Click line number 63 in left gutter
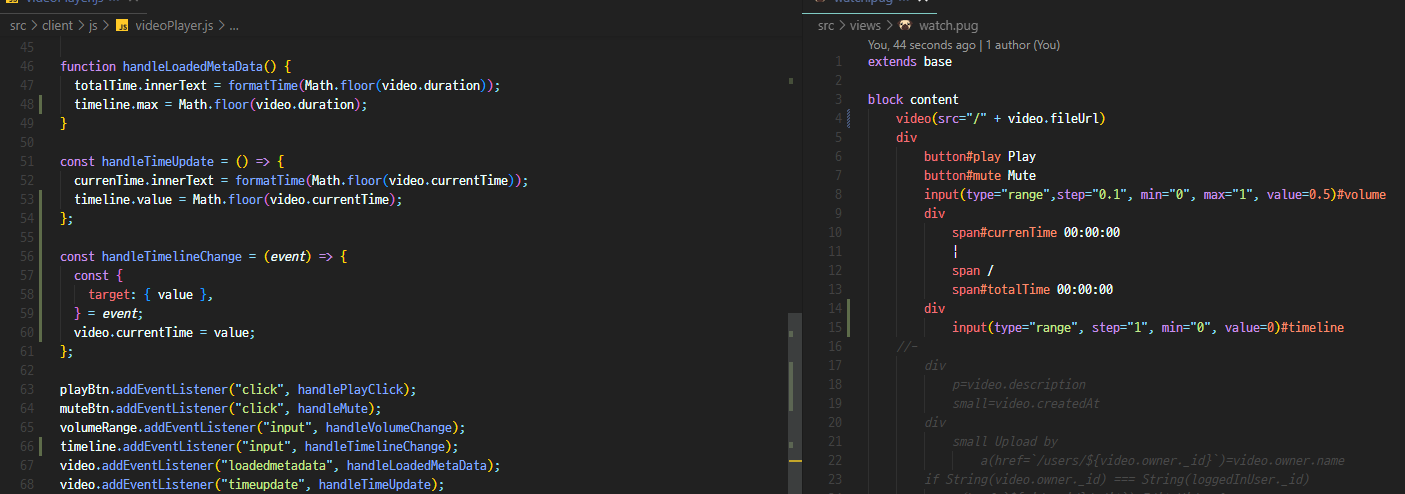 click(27, 389)
